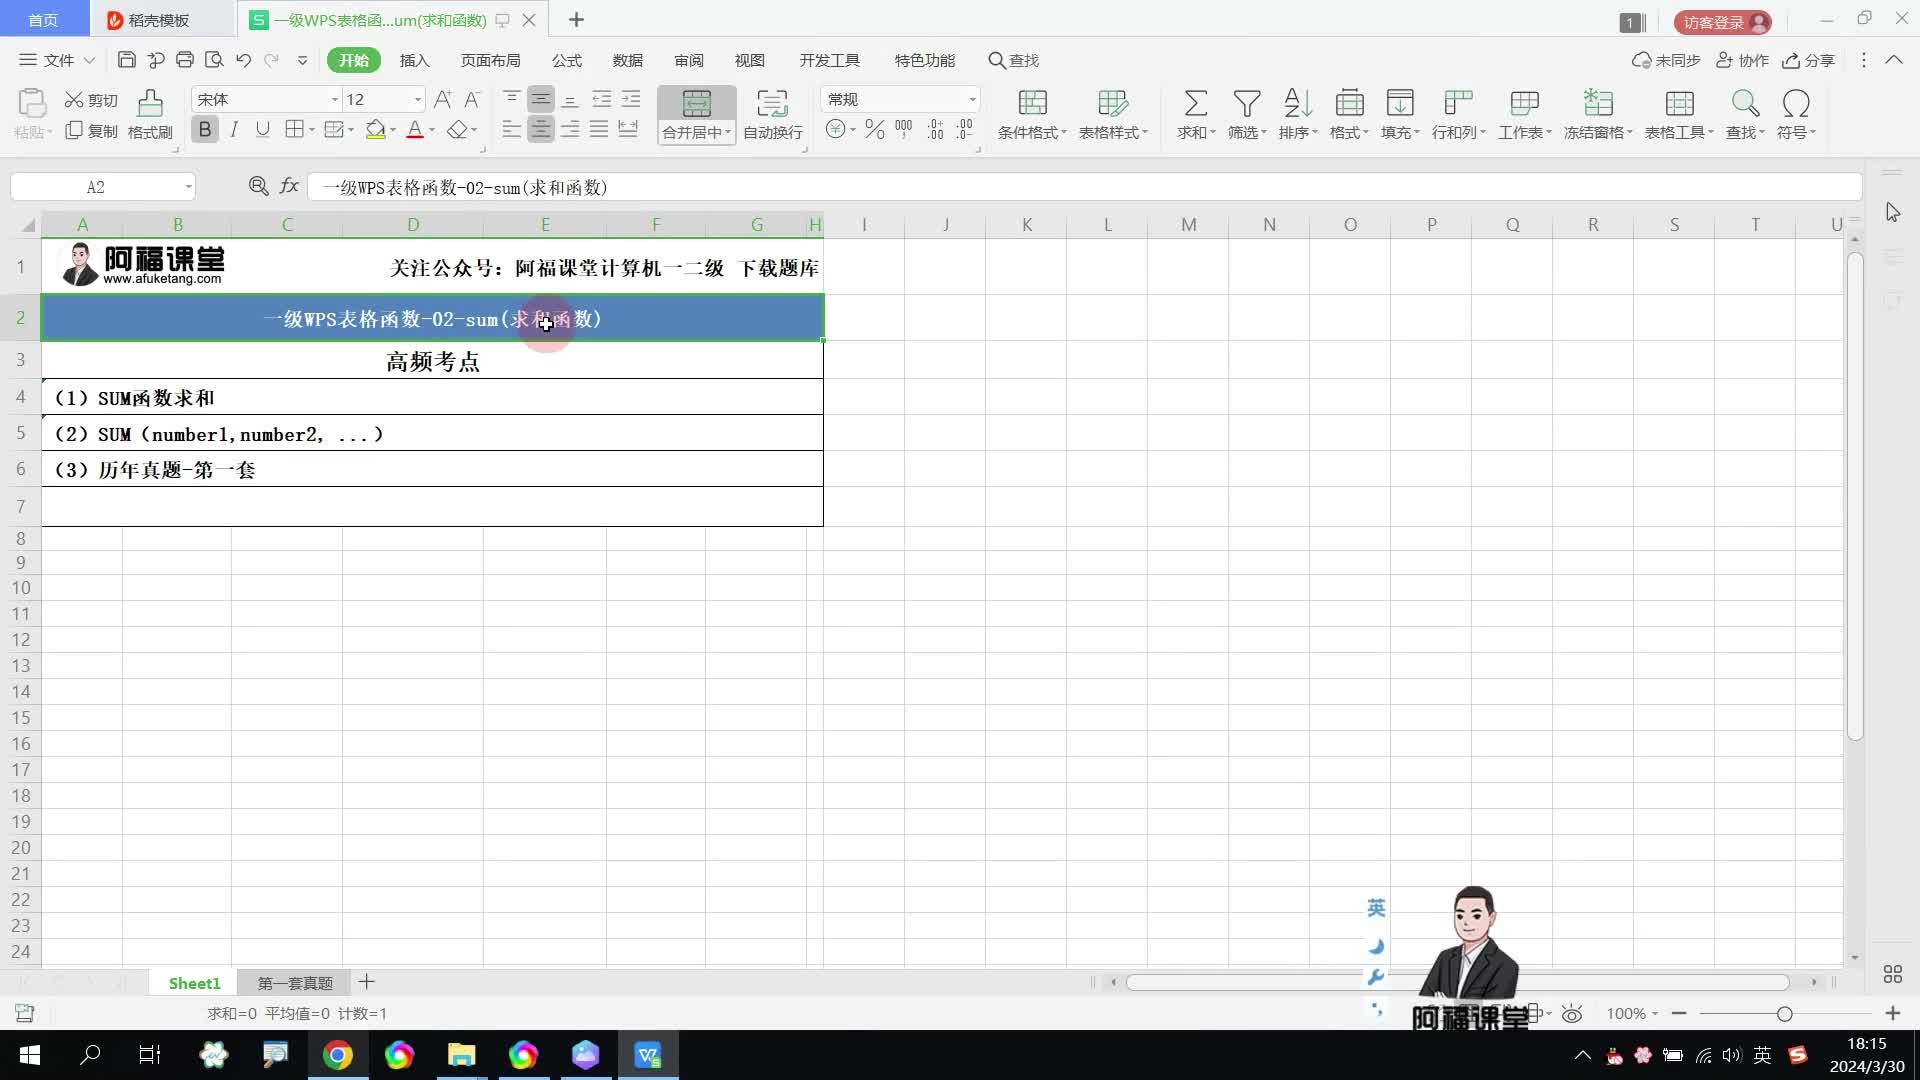The height and width of the screenshot is (1080, 1920).
Task: Open the Filter (筛选) funnel tool
Action: tap(1246, 104)
